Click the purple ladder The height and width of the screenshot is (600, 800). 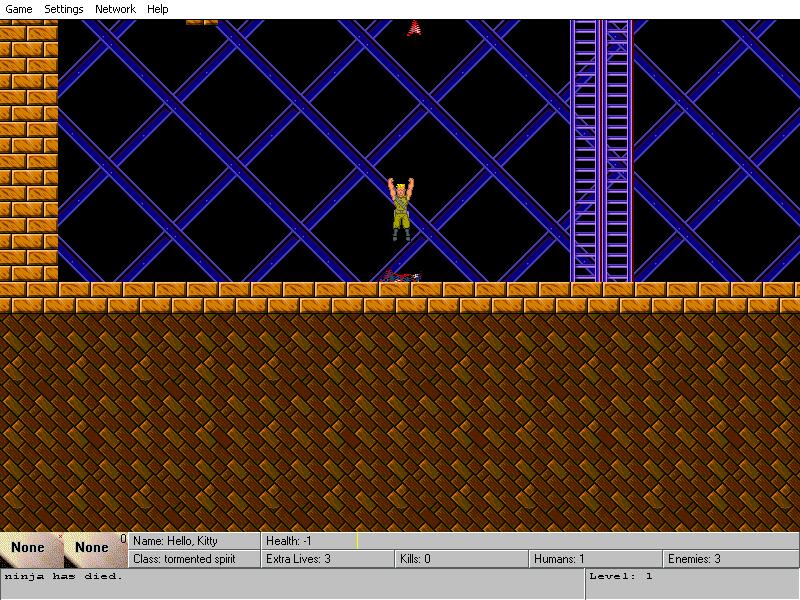[602, 151]
